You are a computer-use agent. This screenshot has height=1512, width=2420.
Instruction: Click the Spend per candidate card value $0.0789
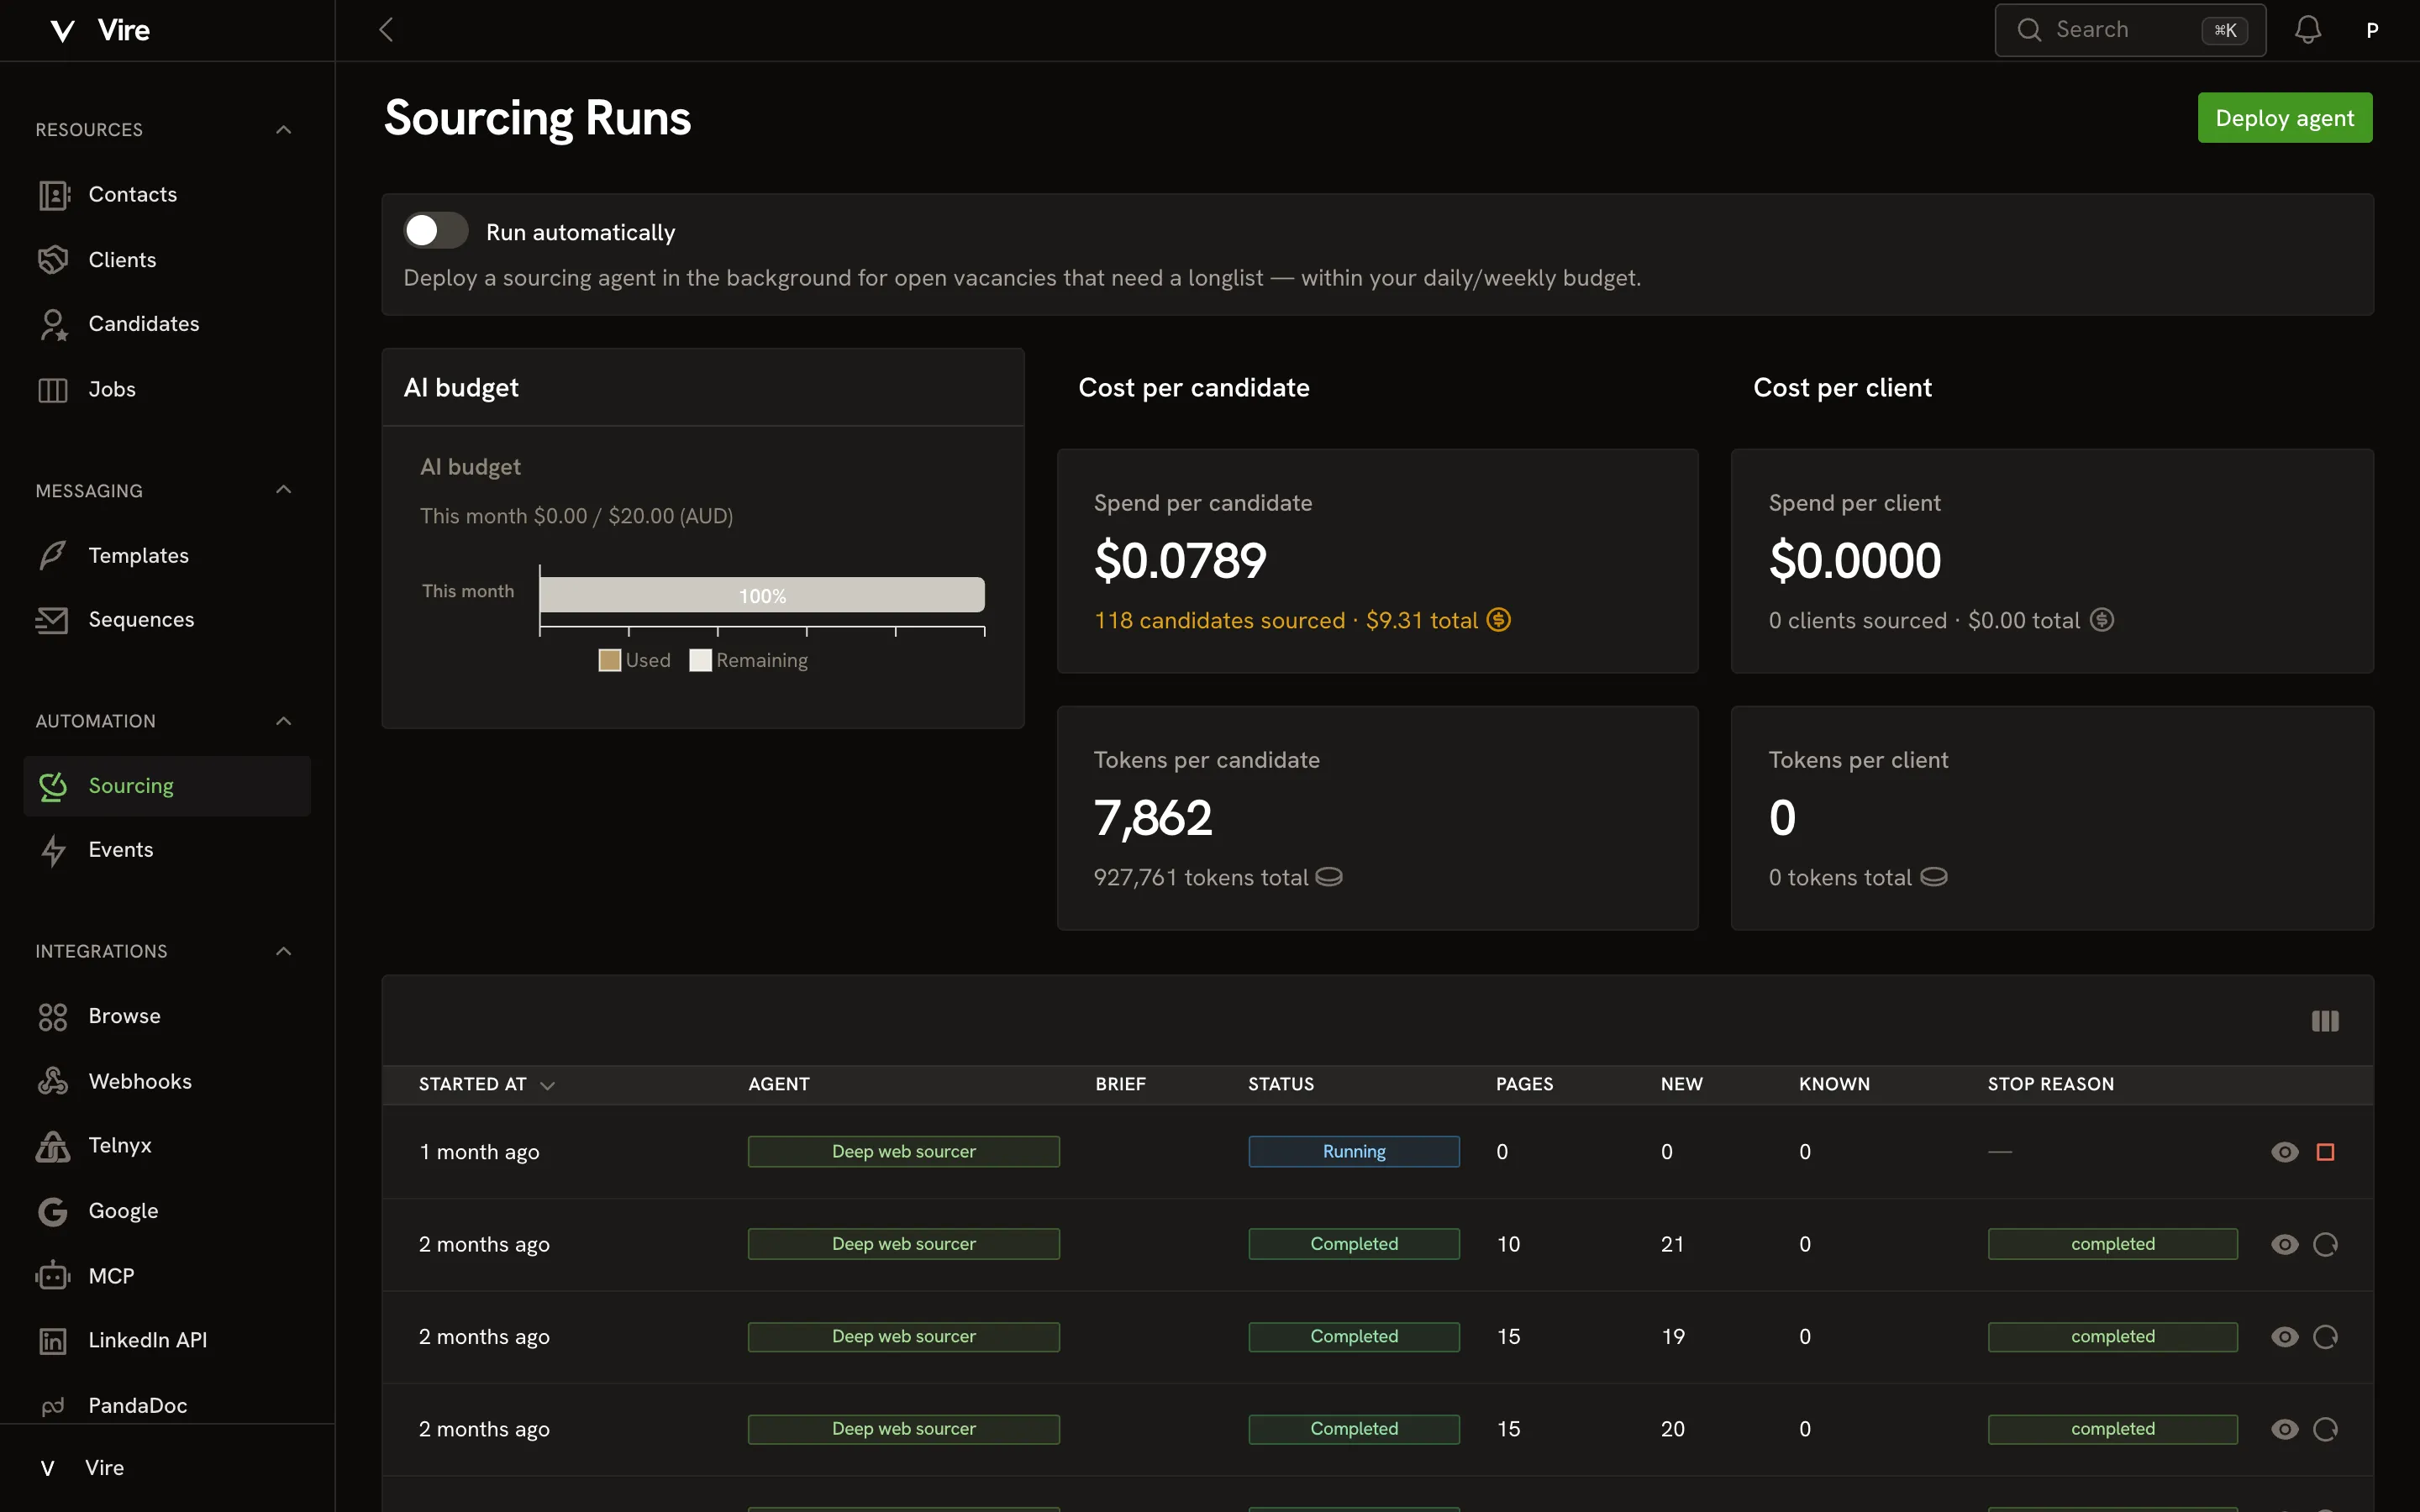click(1180, 560)
